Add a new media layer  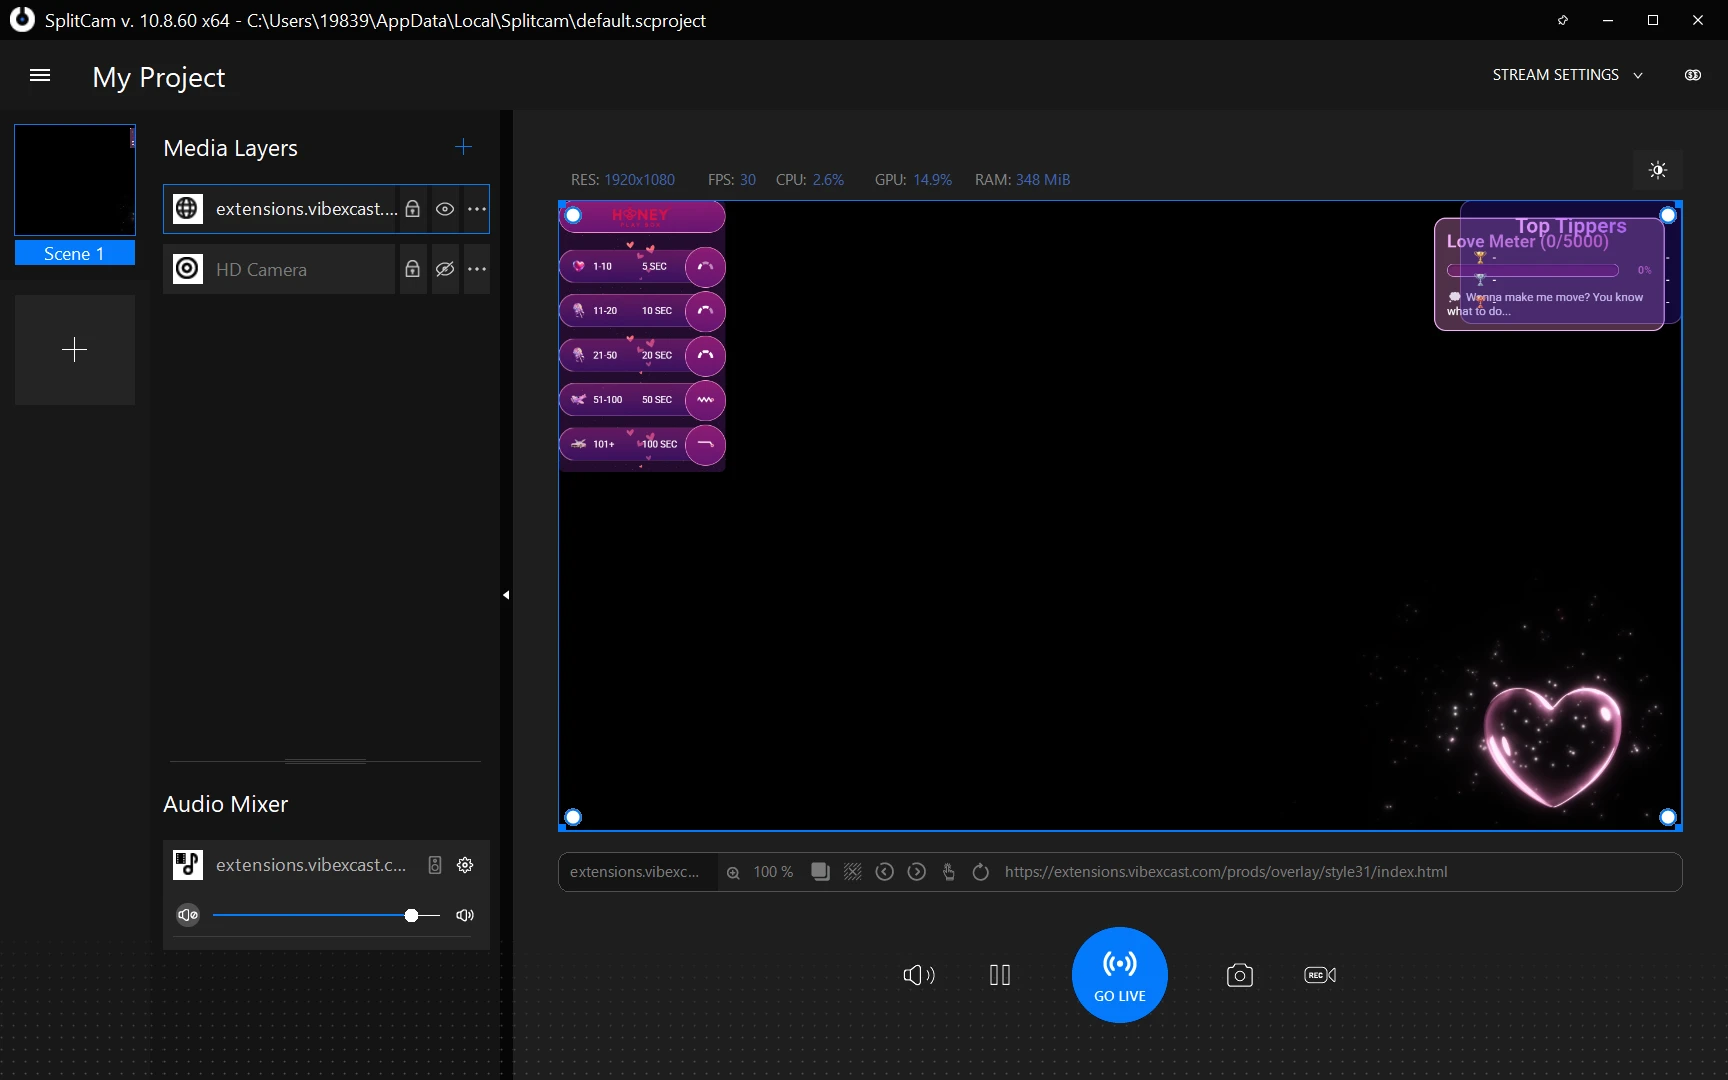click(463, 147)
